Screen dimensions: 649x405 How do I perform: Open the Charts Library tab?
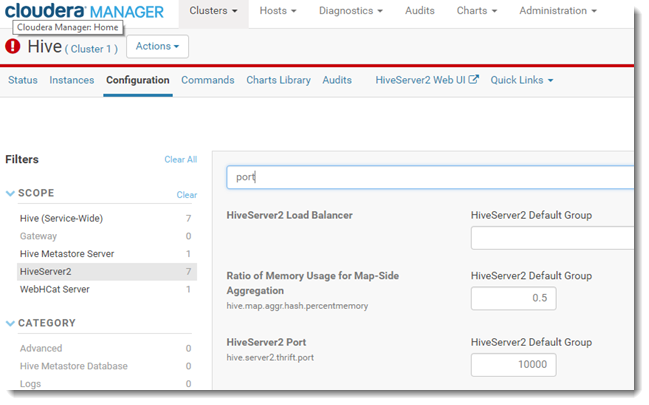coord(278,80)
